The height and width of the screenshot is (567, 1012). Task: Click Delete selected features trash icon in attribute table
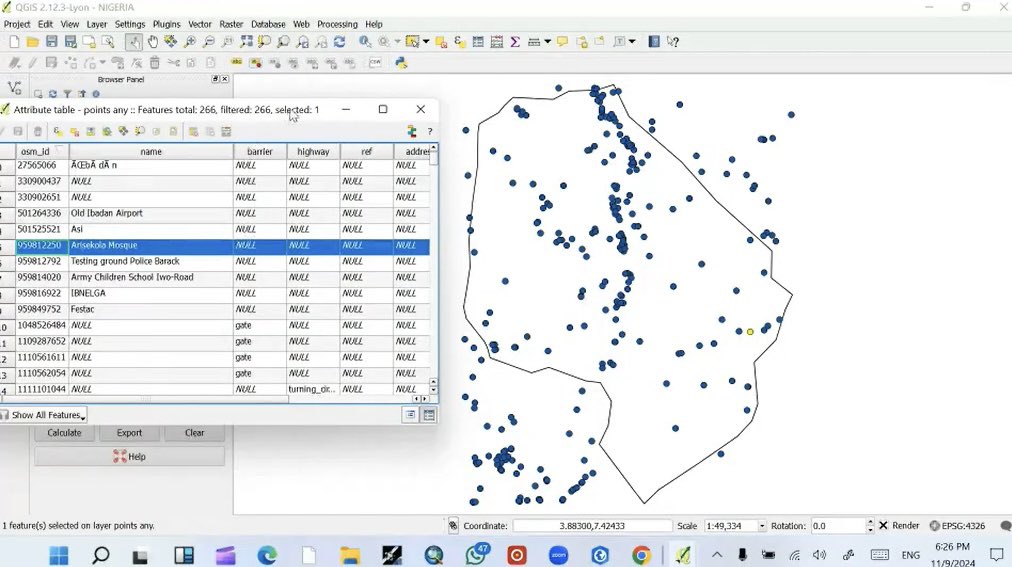[38, 132]
